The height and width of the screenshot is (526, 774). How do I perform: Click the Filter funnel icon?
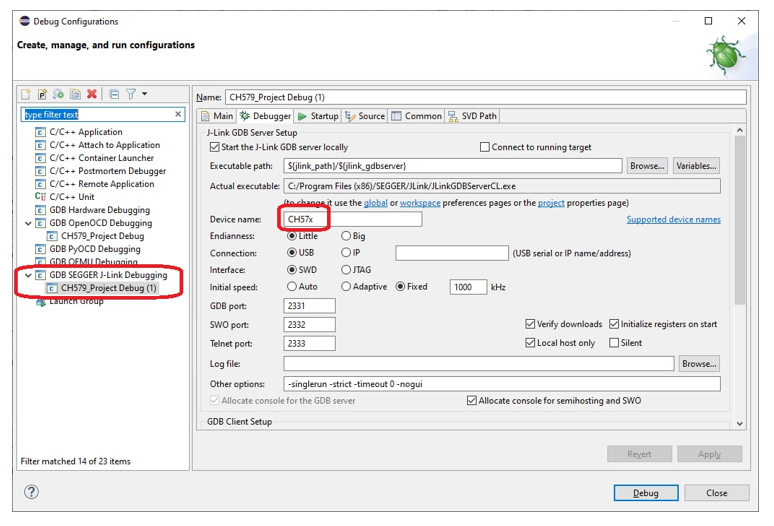[x=131, y=94]
